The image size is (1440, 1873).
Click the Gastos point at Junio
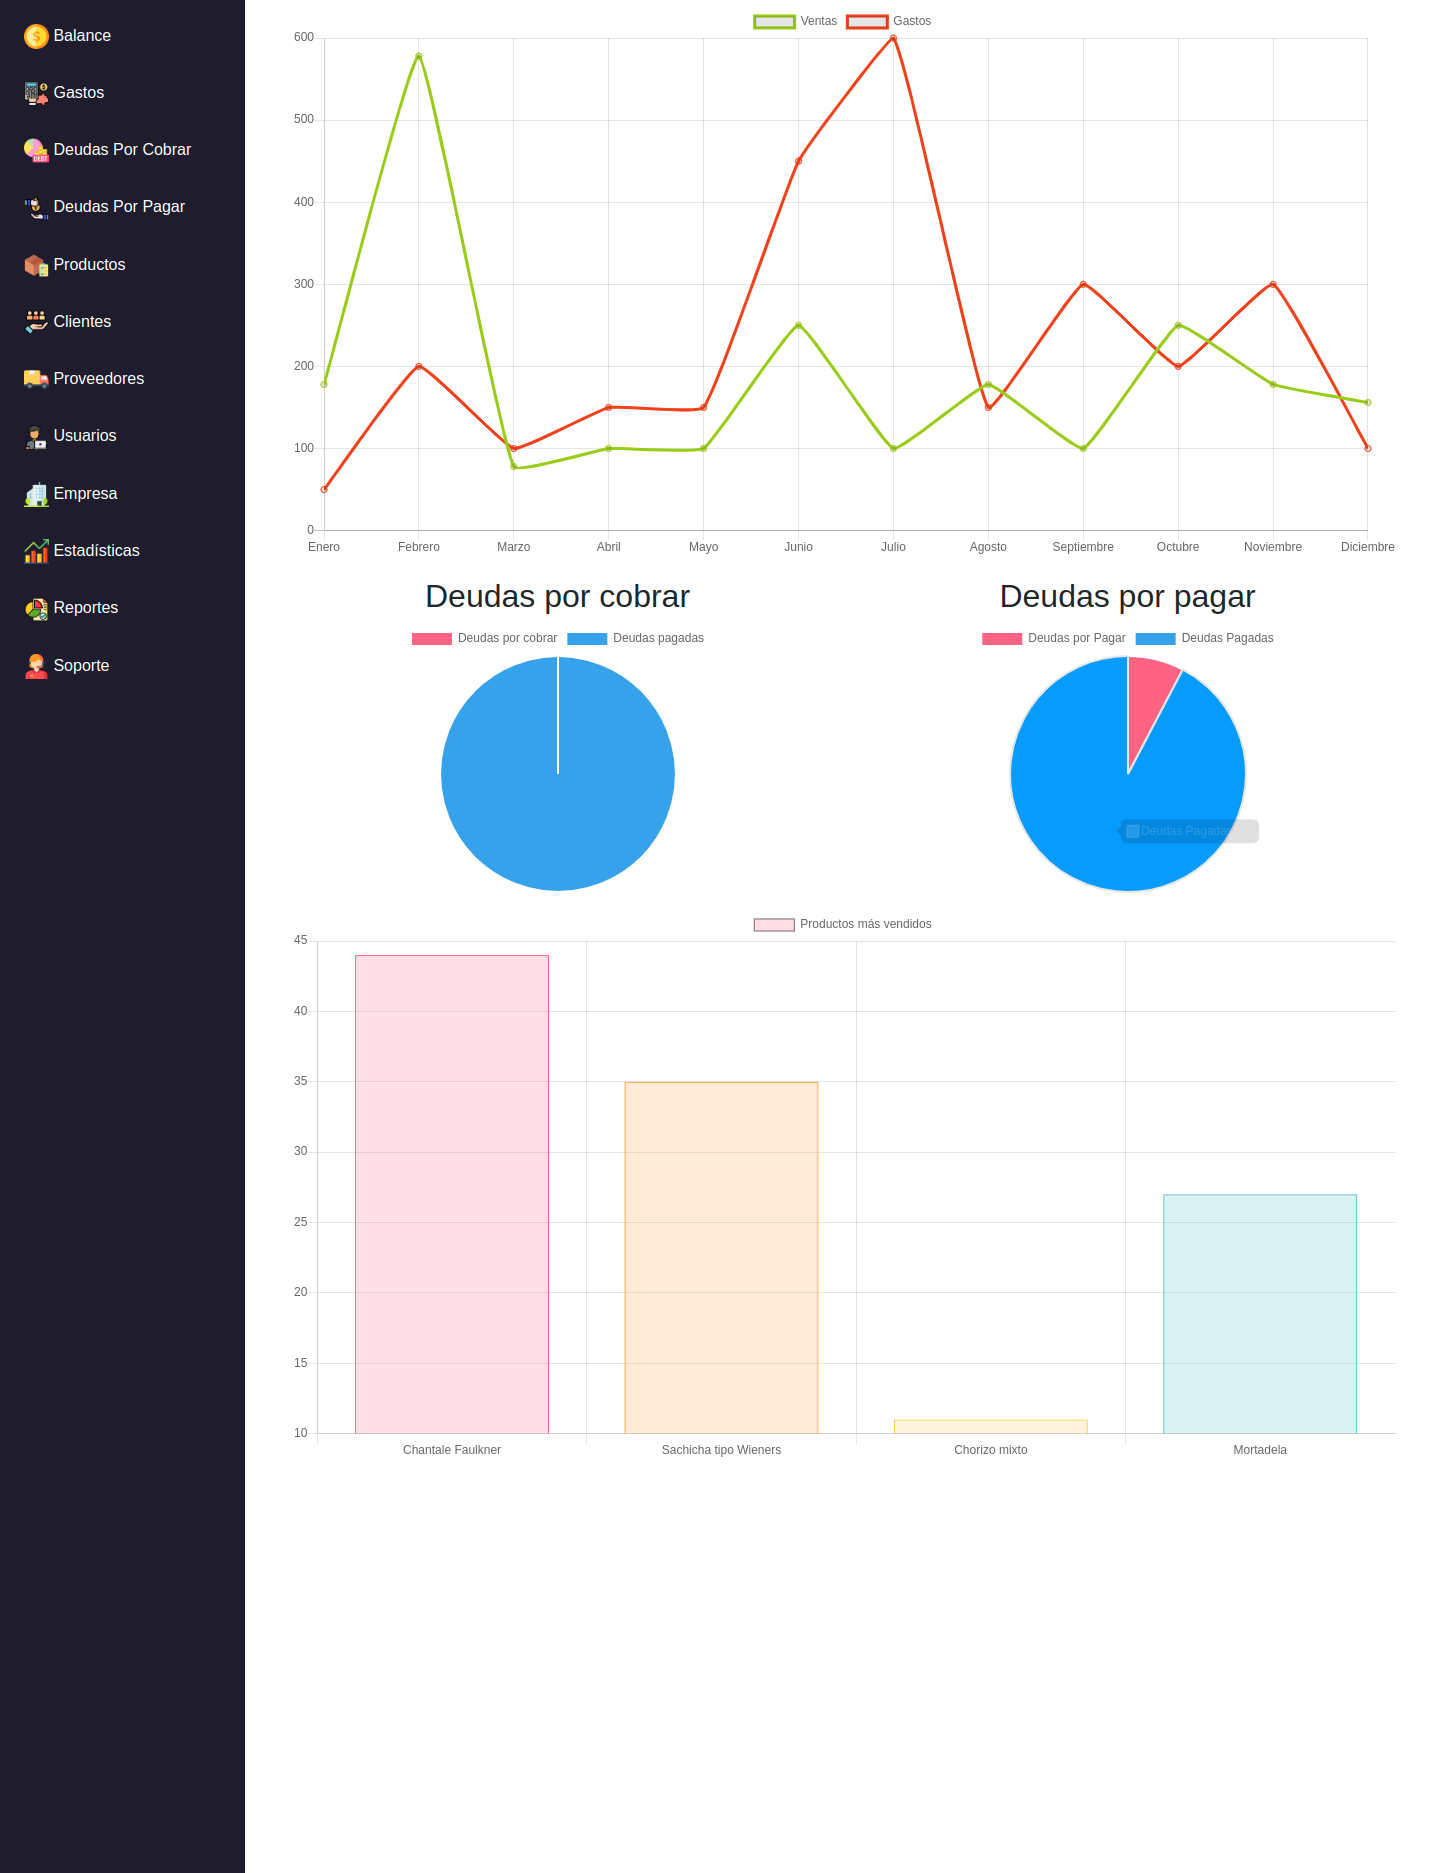pyautogui.click(x=798, y=161)
